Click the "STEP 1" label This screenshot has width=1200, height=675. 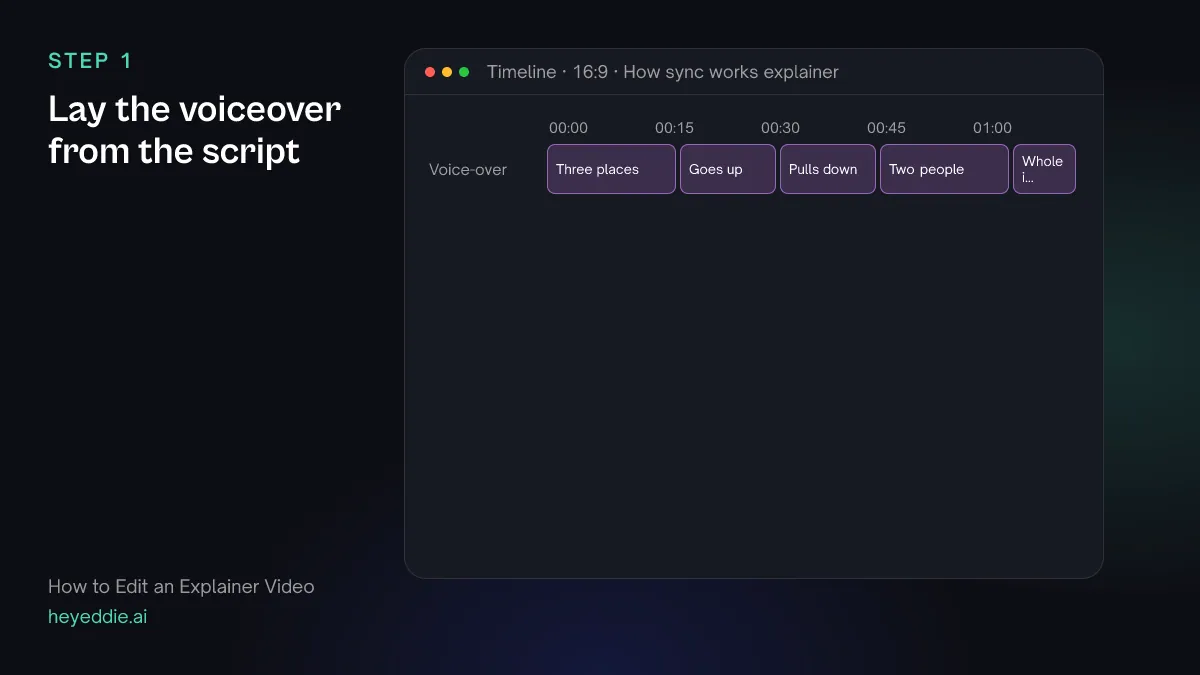click(x=90, y=61)
